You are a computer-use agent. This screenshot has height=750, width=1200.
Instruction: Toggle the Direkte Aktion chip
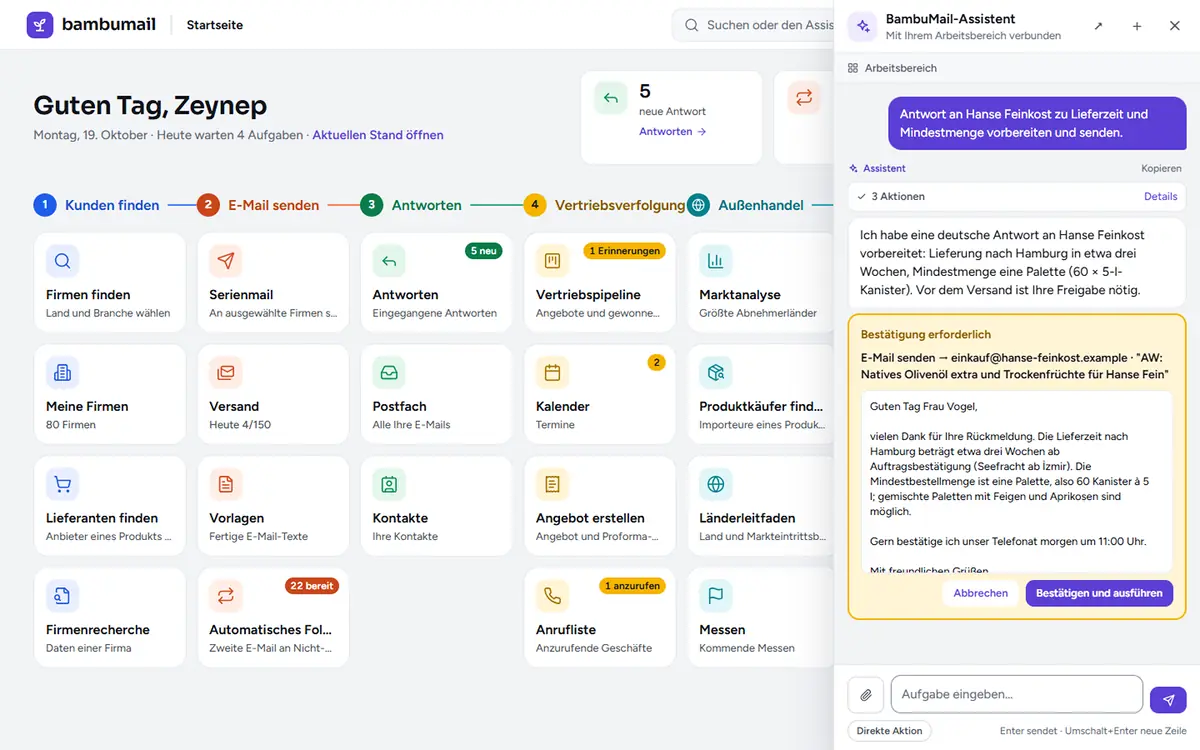889,731
